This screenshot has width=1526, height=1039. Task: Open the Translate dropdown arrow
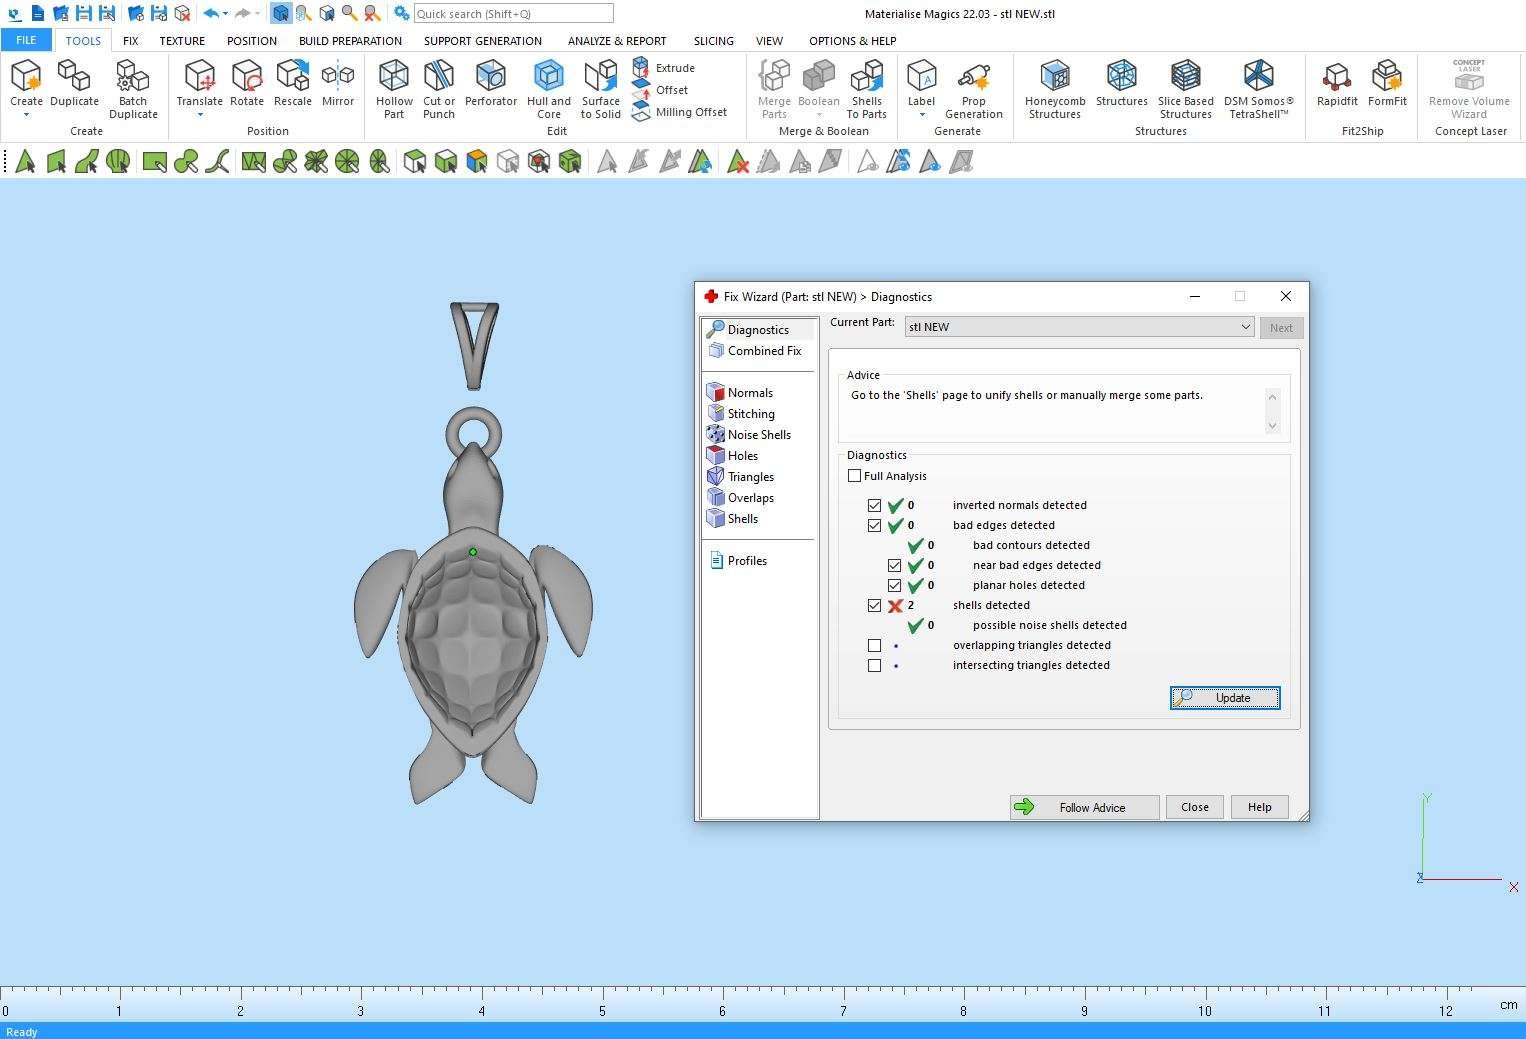pyautogui.click(x=200, y=115)
